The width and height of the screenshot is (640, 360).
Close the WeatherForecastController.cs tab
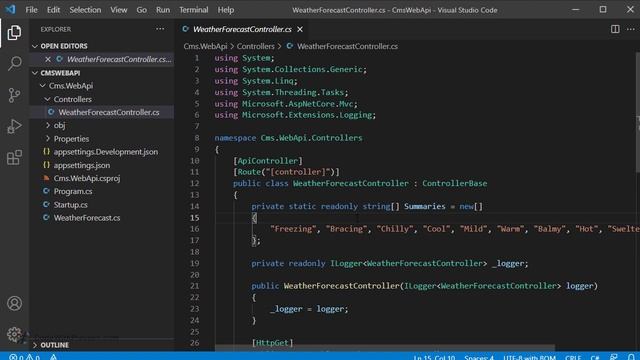(300, 29)
